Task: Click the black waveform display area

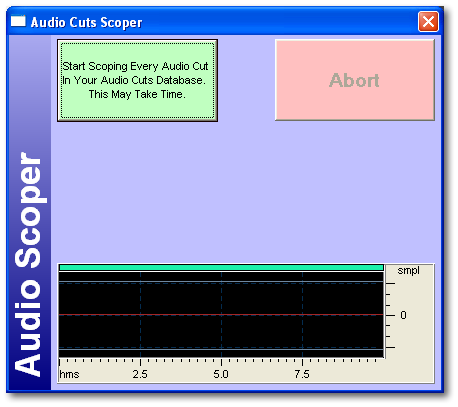Action: (221, 315)
